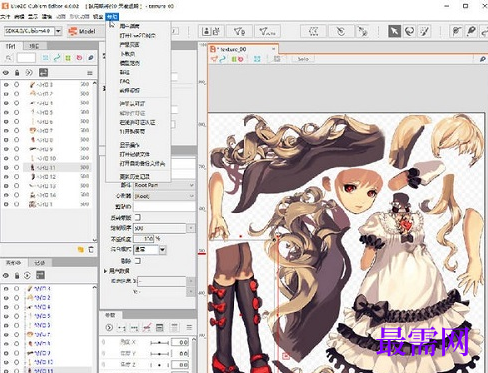Close the texture_00 tab

pyautogui.click(x=273, y=49)
